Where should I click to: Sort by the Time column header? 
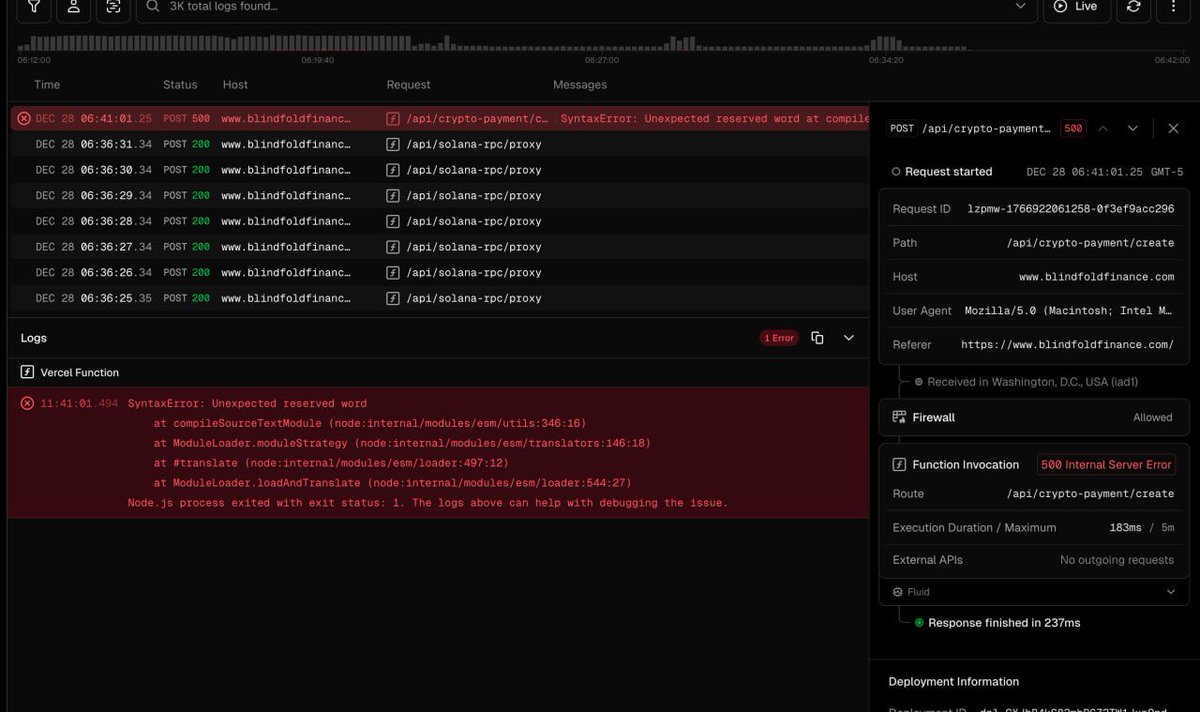pyautogui.click(x=47, y=85)
